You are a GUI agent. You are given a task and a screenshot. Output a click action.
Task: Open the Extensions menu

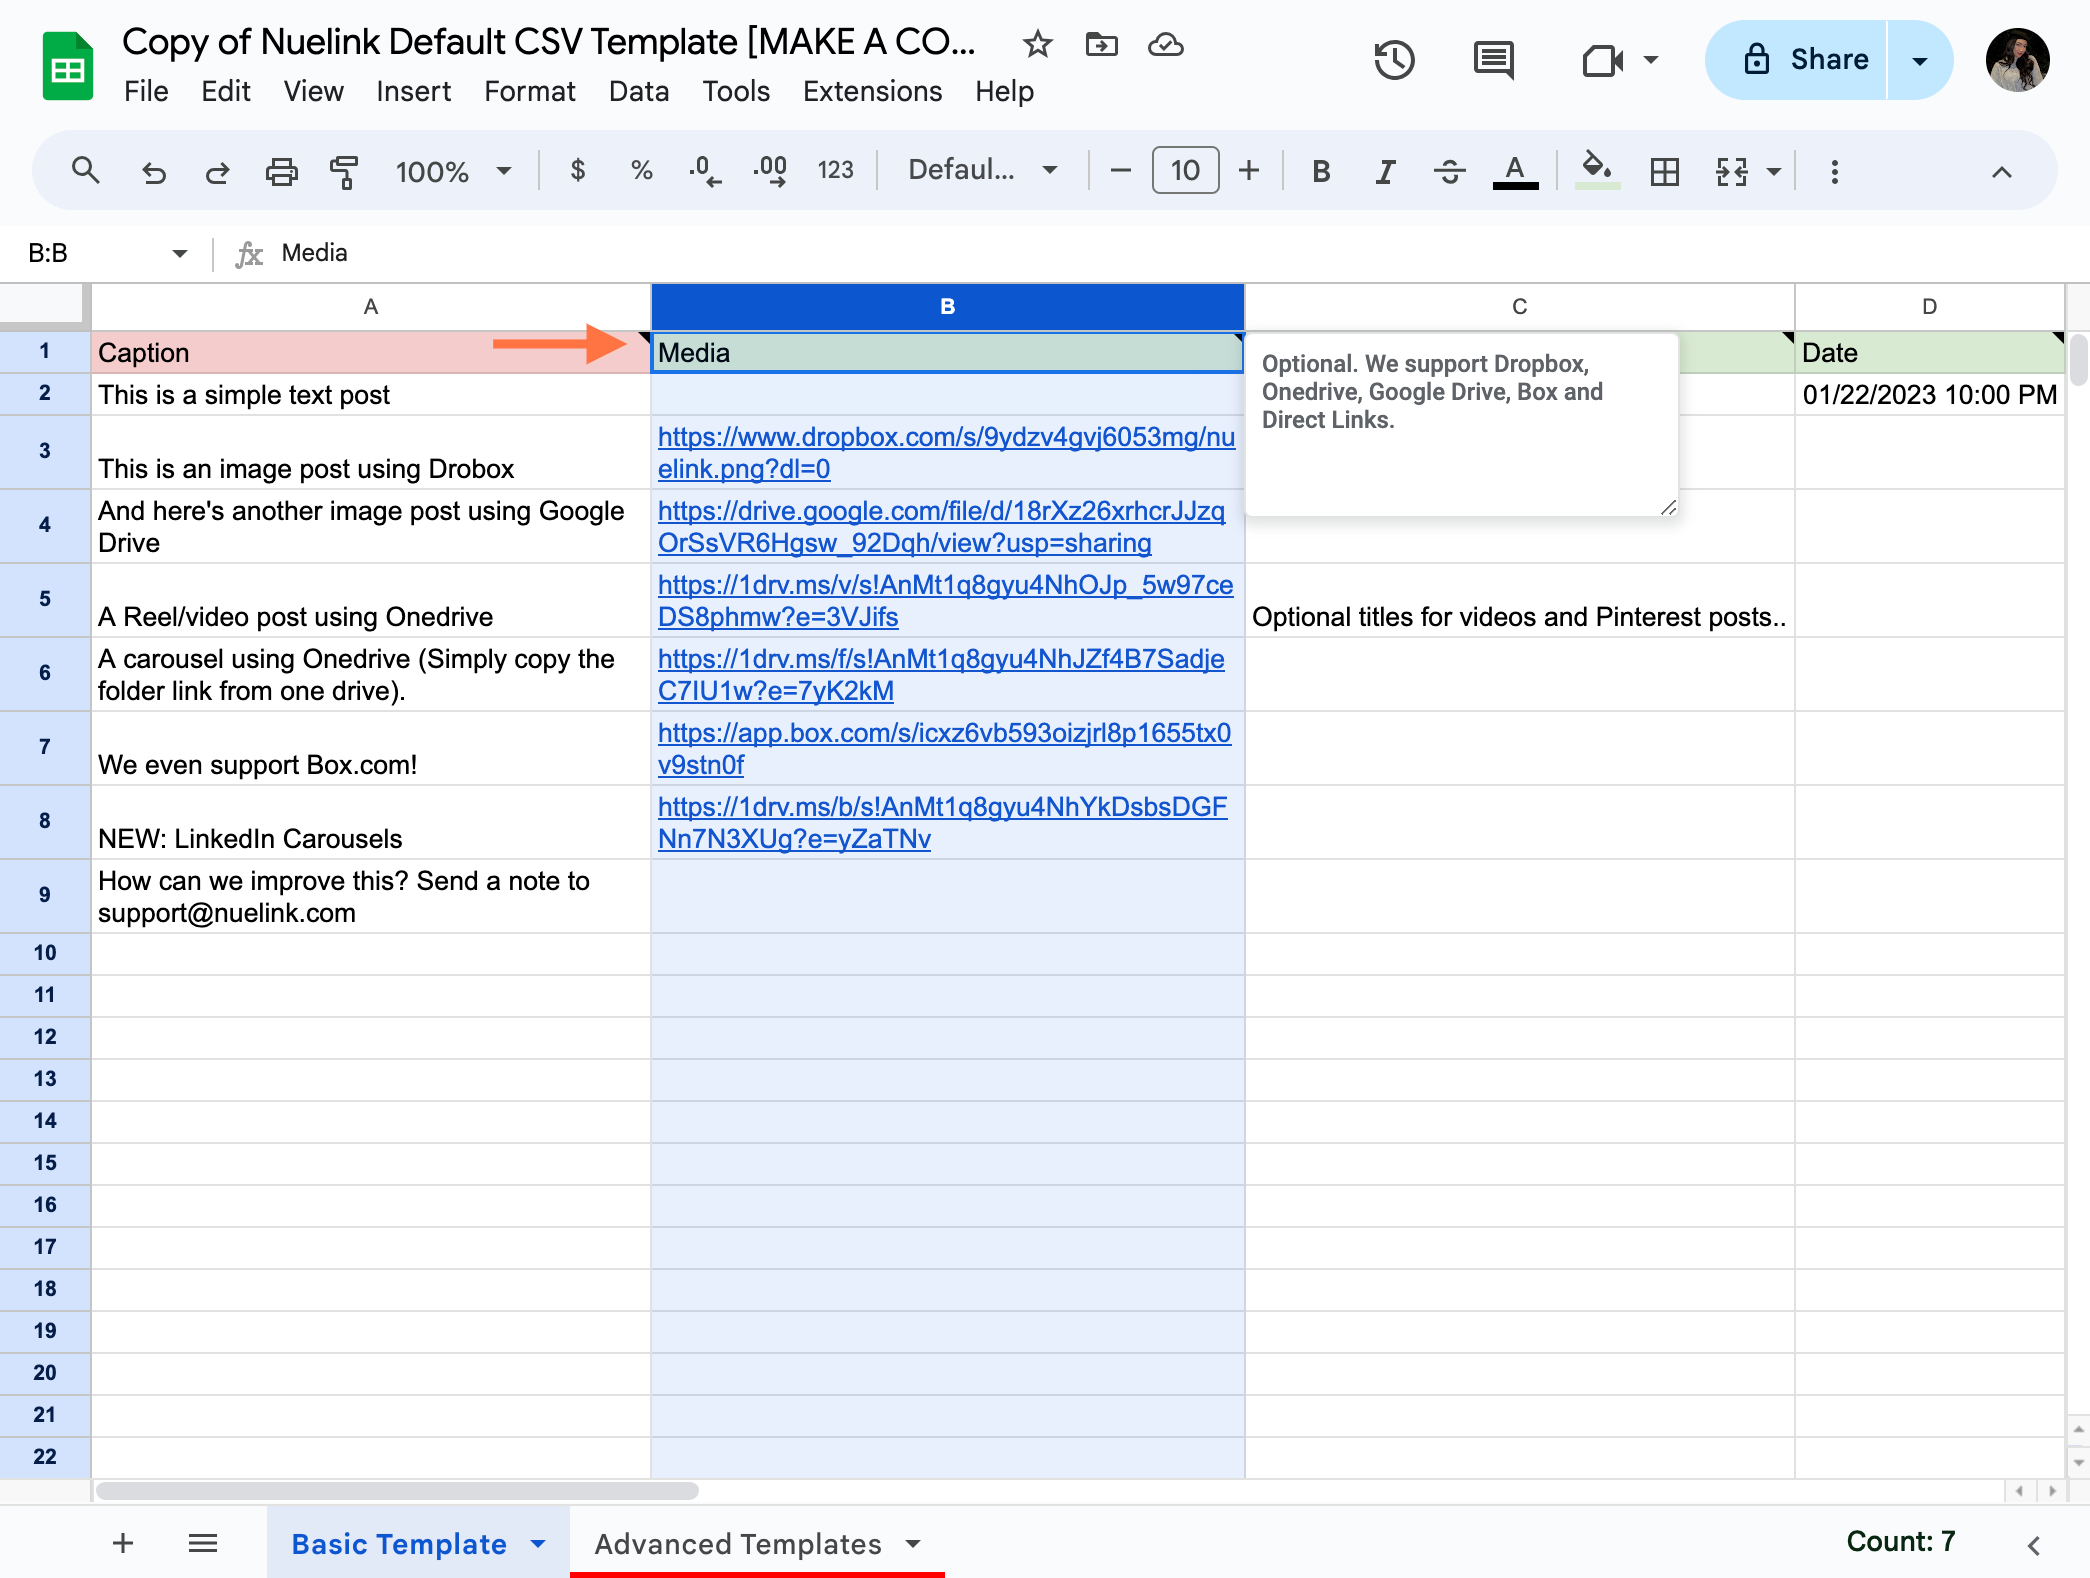(872, 91)
